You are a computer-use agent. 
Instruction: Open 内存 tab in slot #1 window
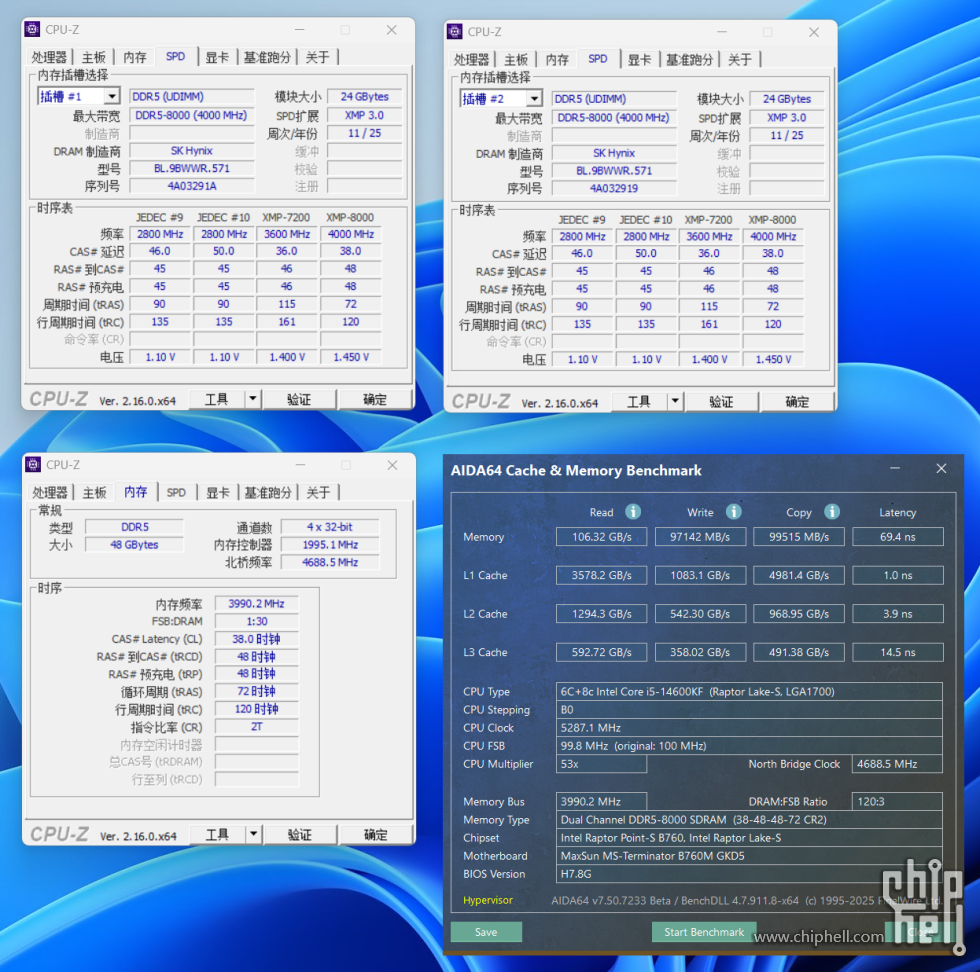tap(134, 58)
